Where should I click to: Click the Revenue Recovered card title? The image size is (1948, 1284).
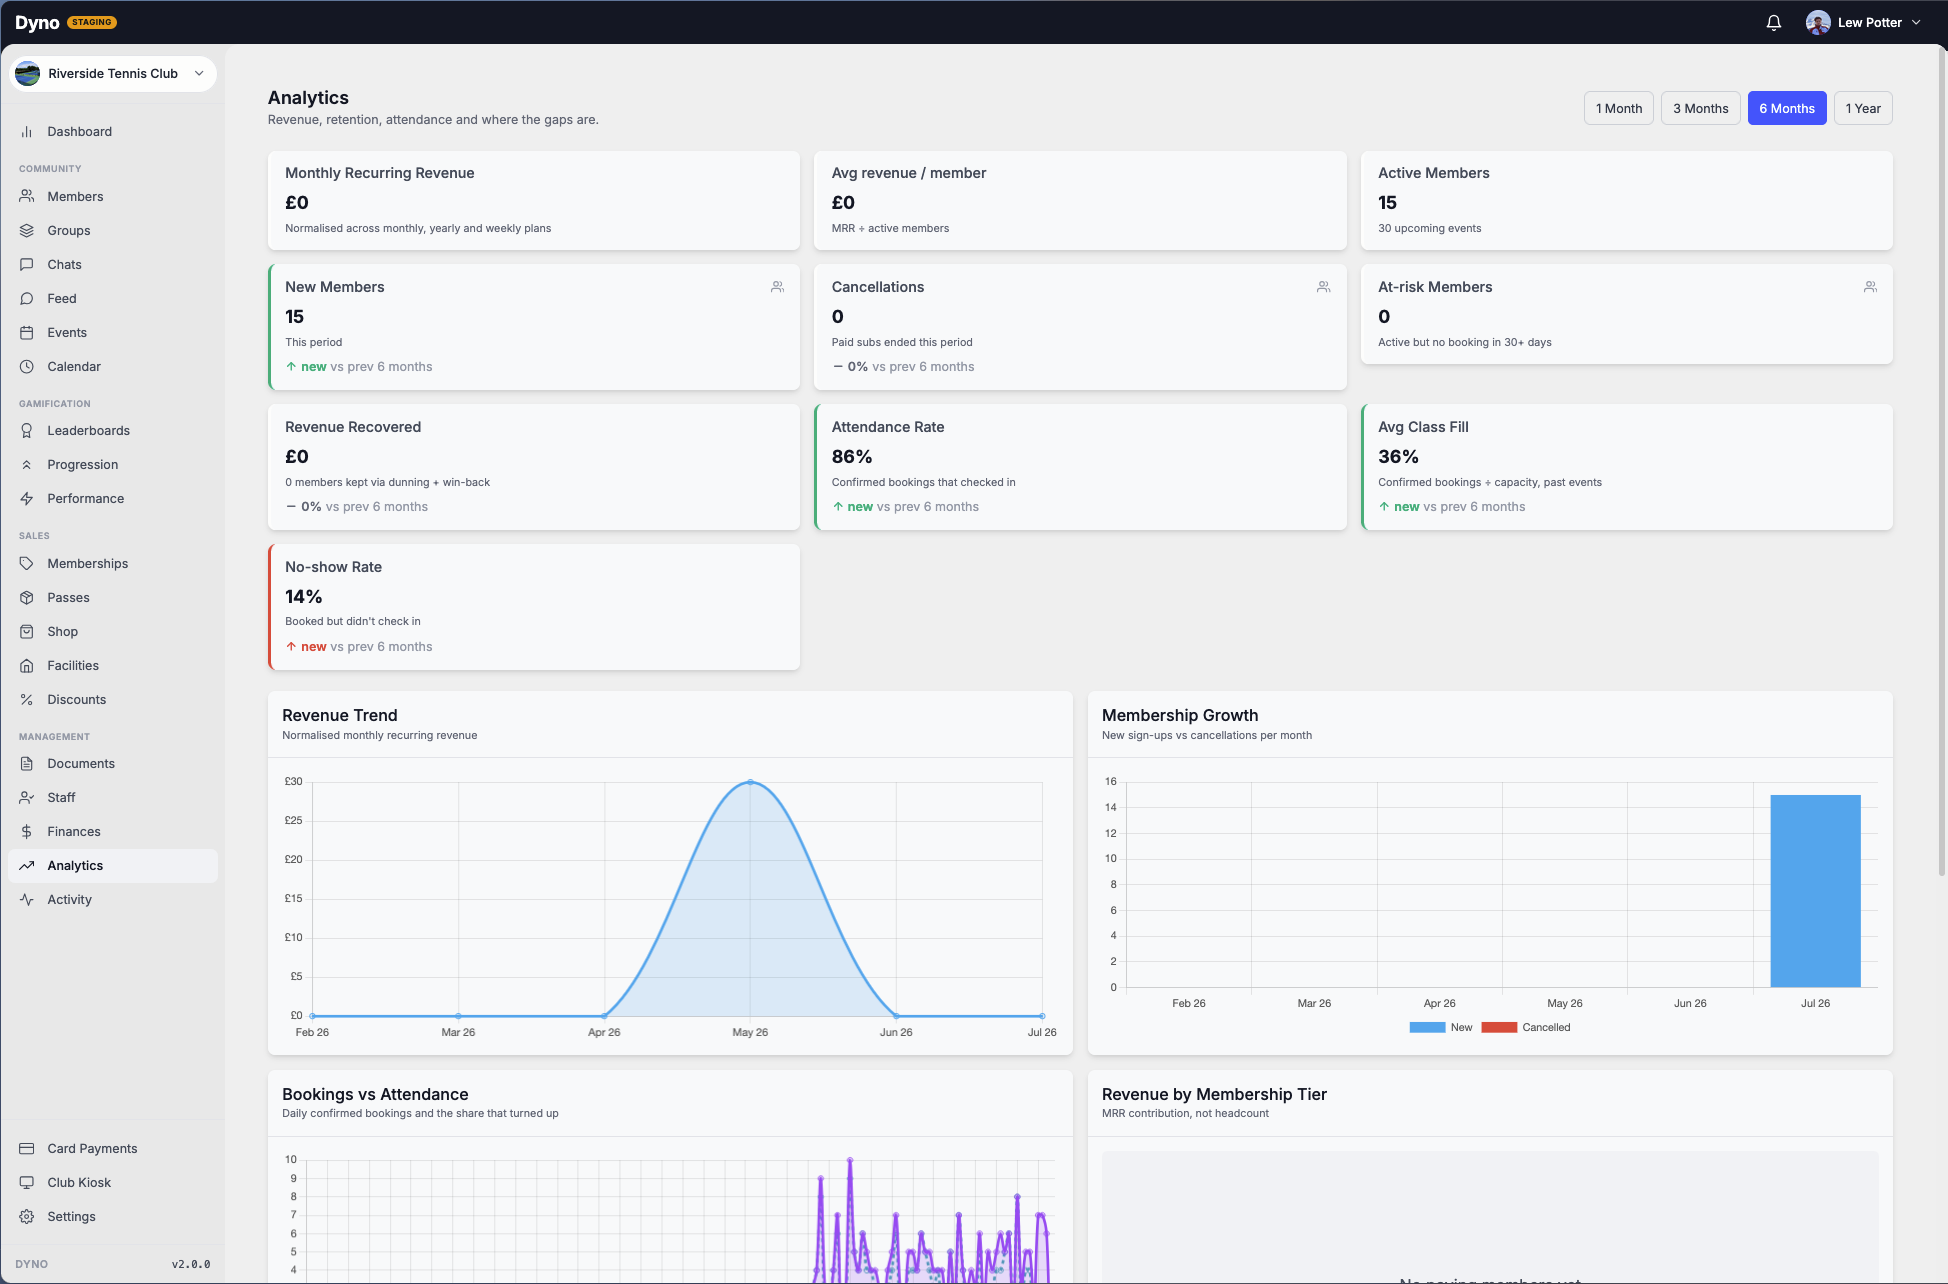point(353,427)
